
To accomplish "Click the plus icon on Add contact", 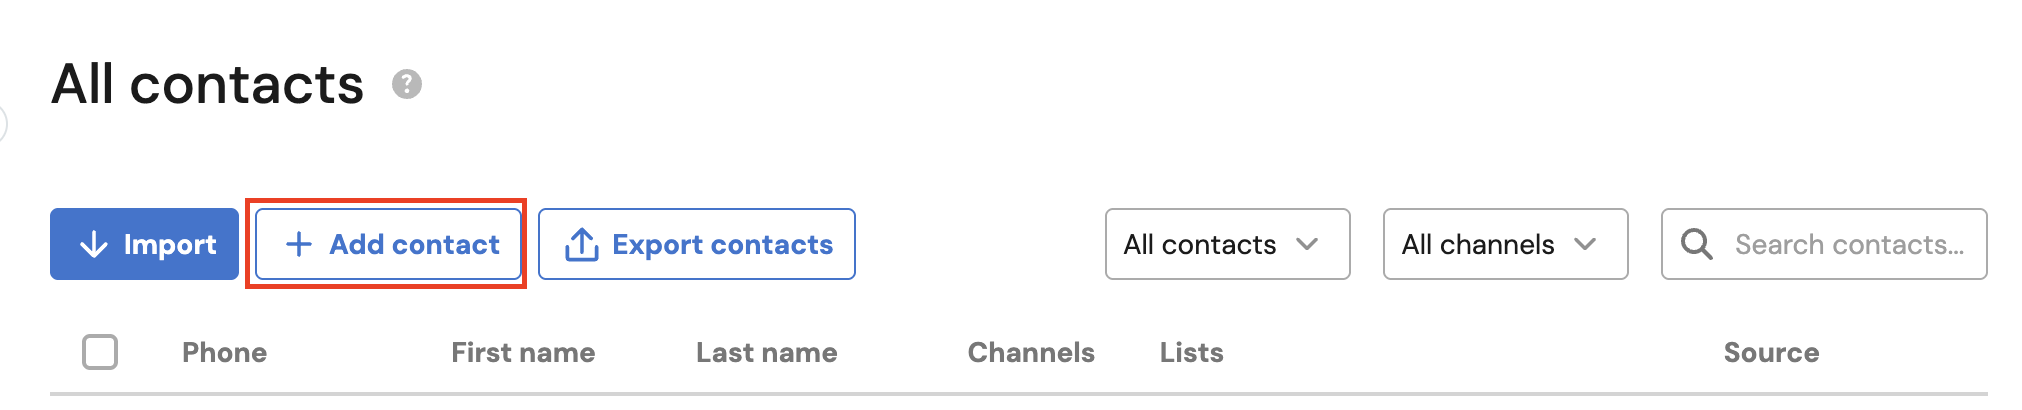I will point(299,244).
